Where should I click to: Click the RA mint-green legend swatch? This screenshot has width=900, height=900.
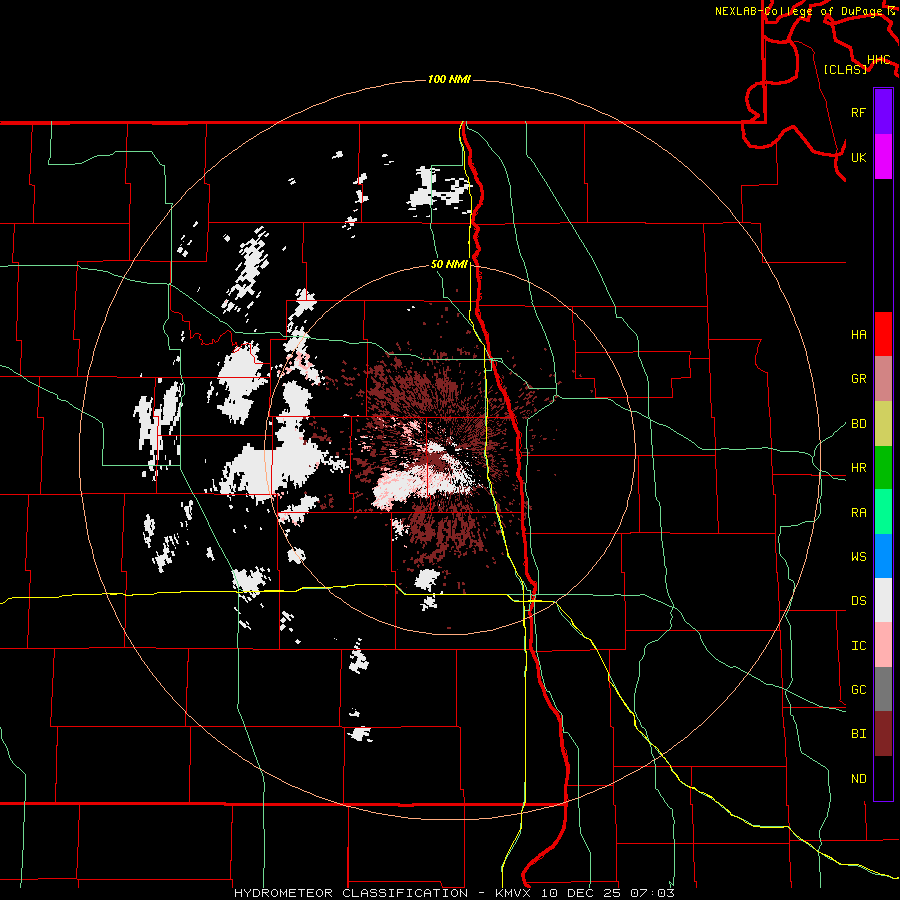tap(883, 512)
